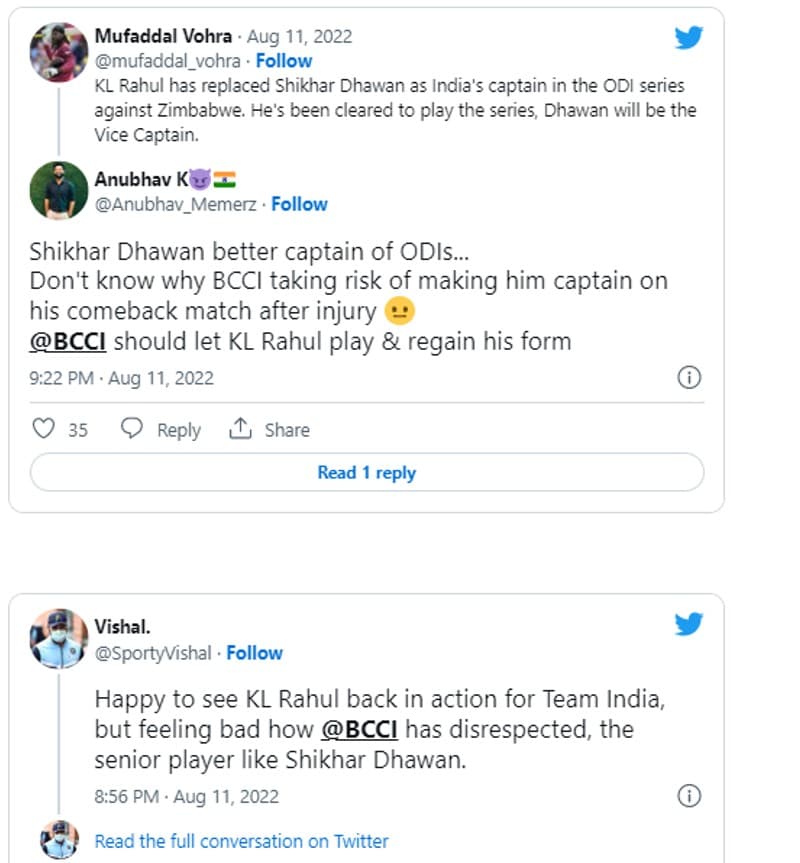Open info icon on Vishal's tweet

689,796
